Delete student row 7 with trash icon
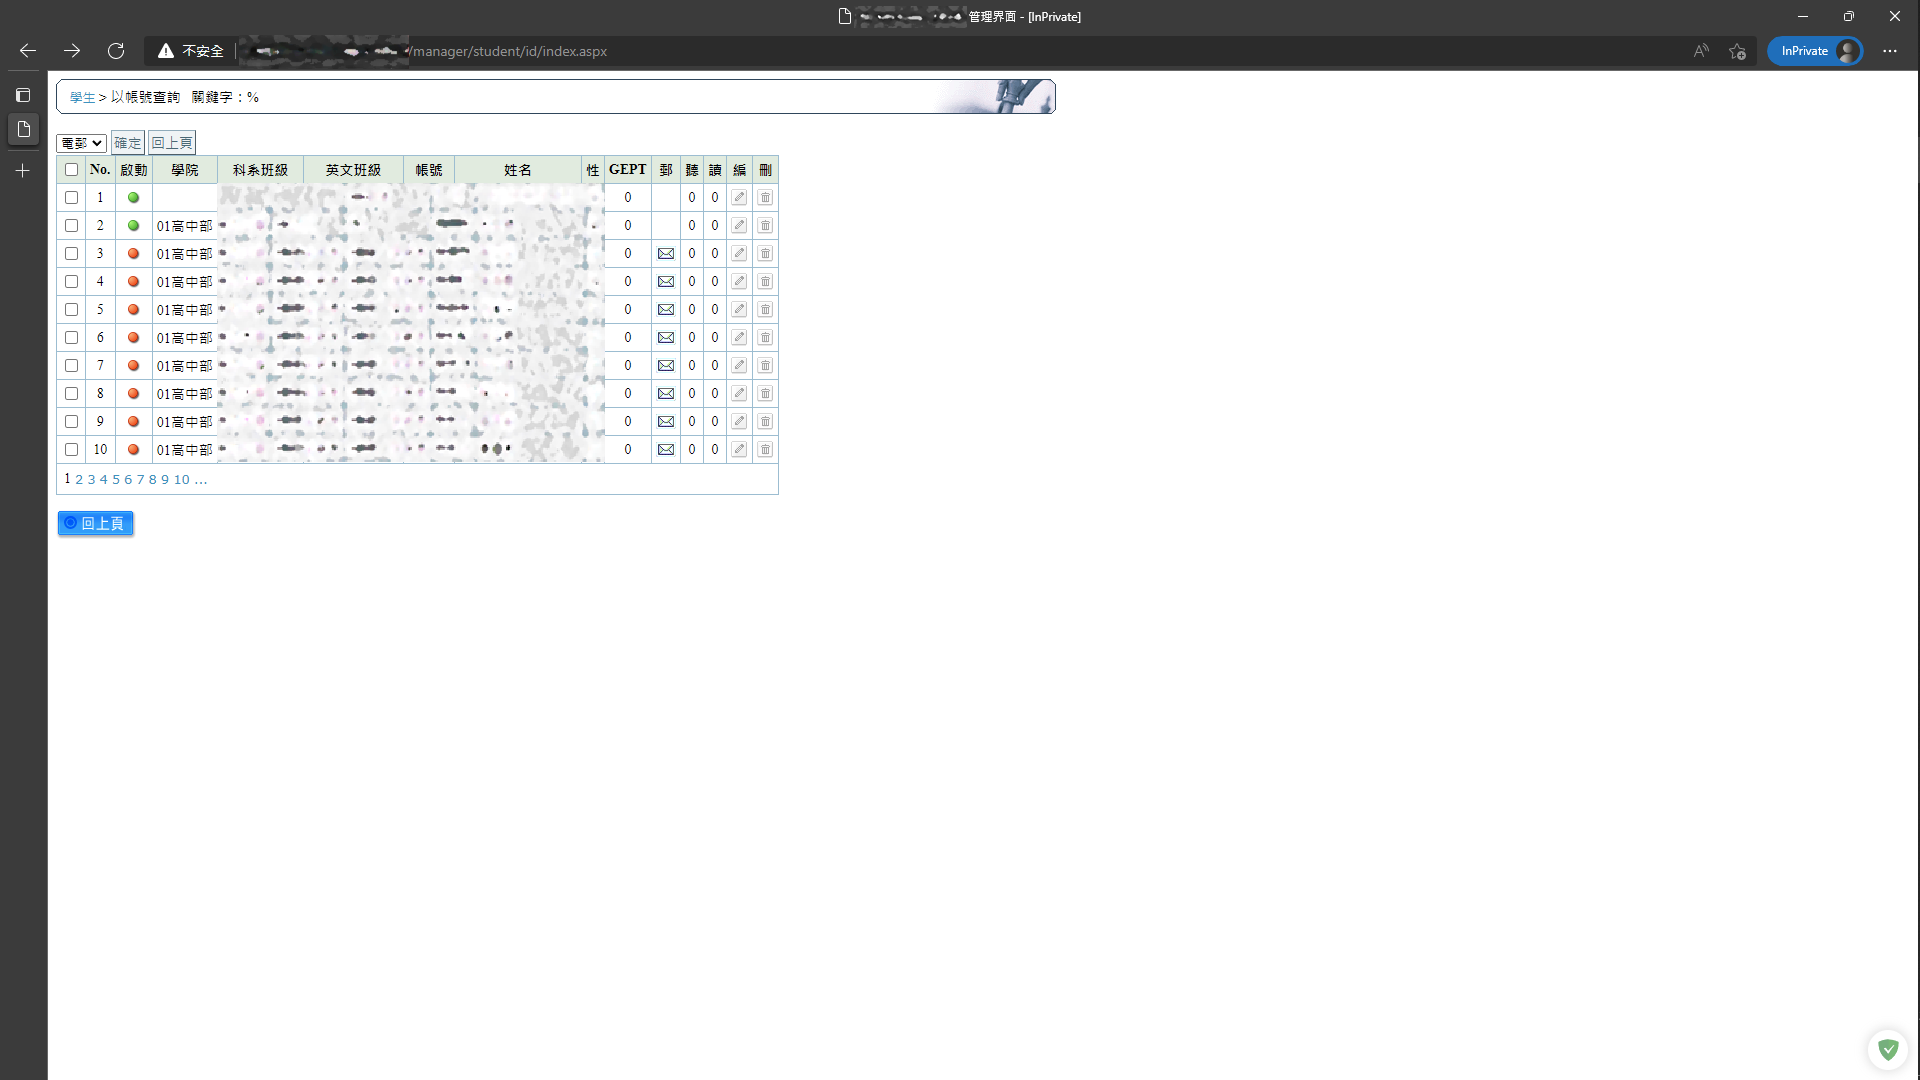Screen dimensions: 1920x1080 coord(765,366)
